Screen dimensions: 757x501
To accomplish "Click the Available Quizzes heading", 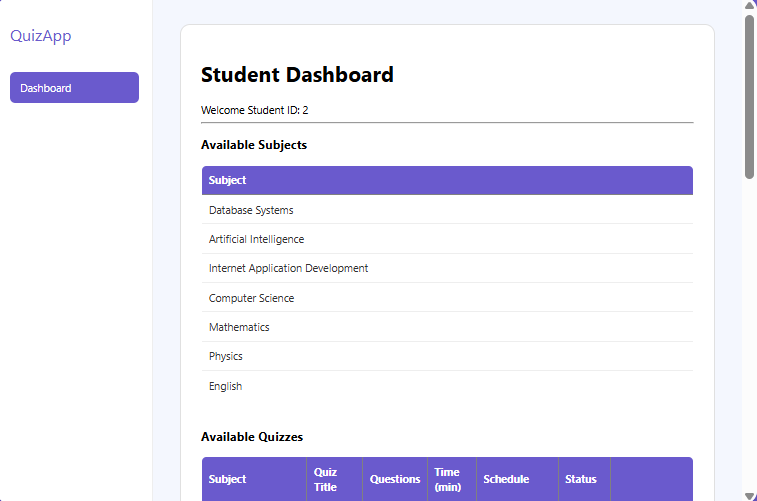I will [252, 437].
